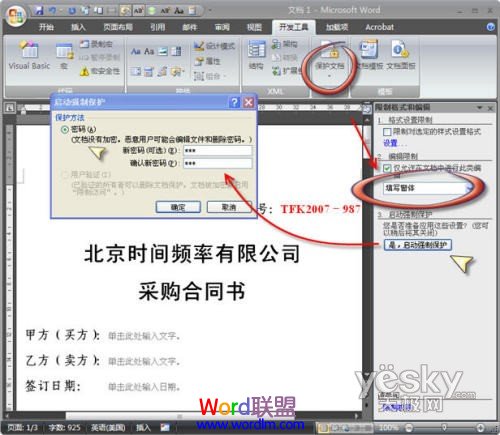Open the task pane options arrow
Screen dimensions: 500x435
point(480,107)
